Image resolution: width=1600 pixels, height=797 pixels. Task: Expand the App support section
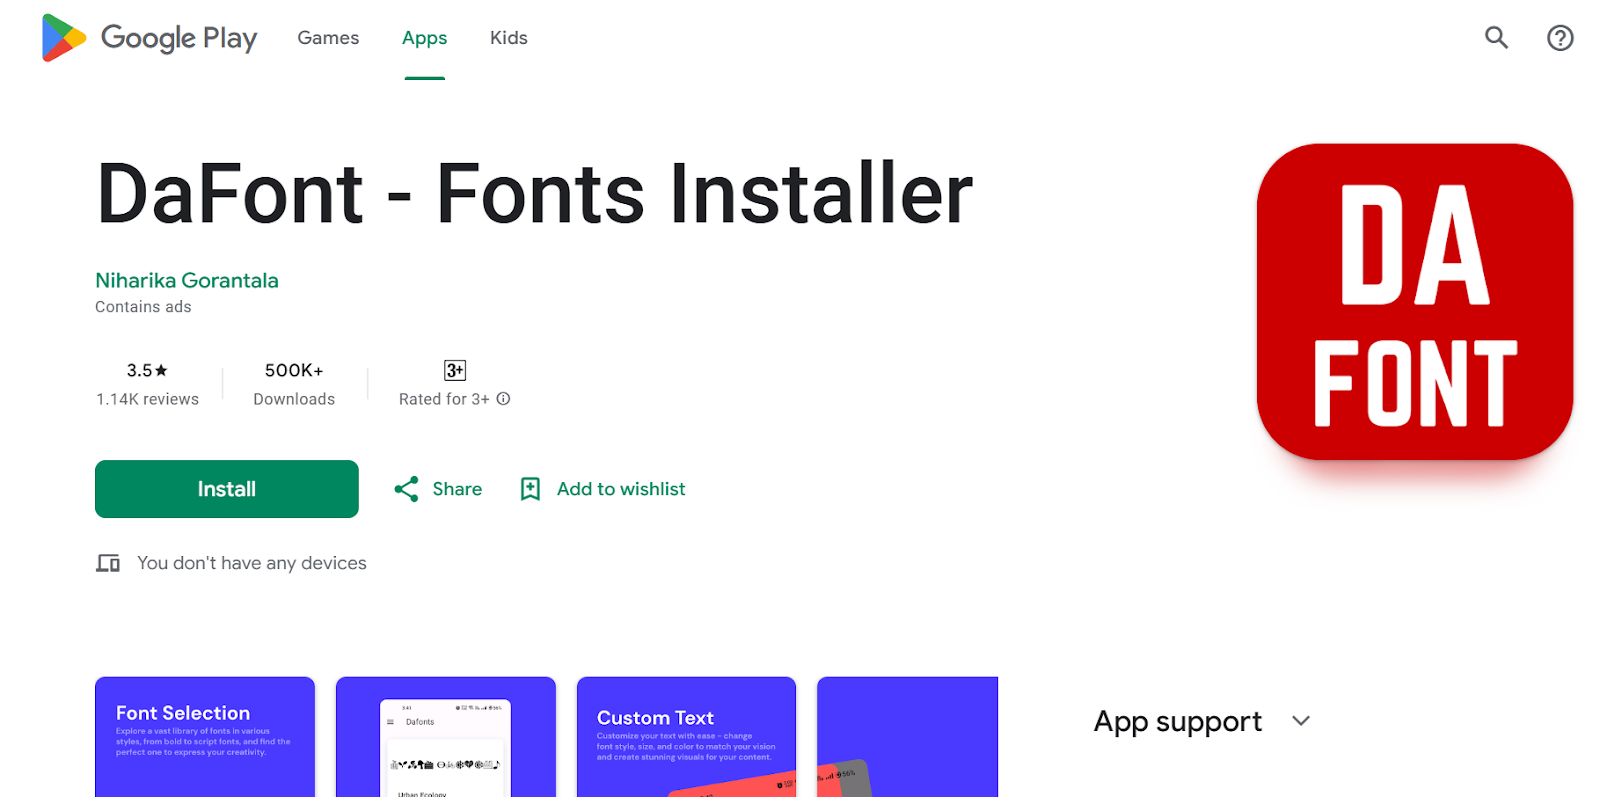(1301, 721)
